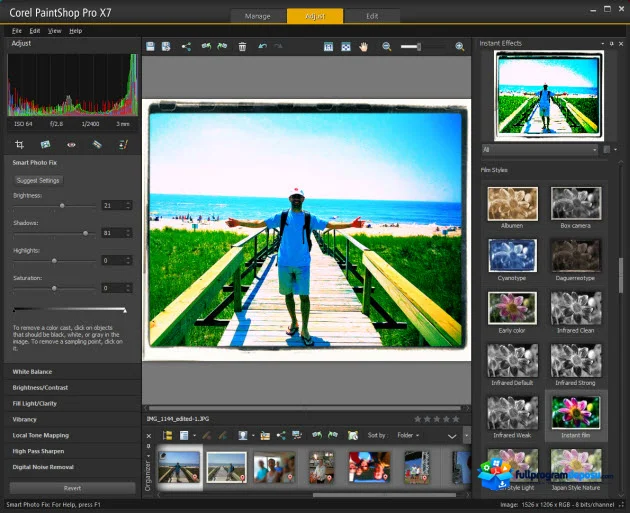Select the second Organizer boardwalk thumbnail
The width and height of the screenshot is (630, 513).
tap(227, 467)
